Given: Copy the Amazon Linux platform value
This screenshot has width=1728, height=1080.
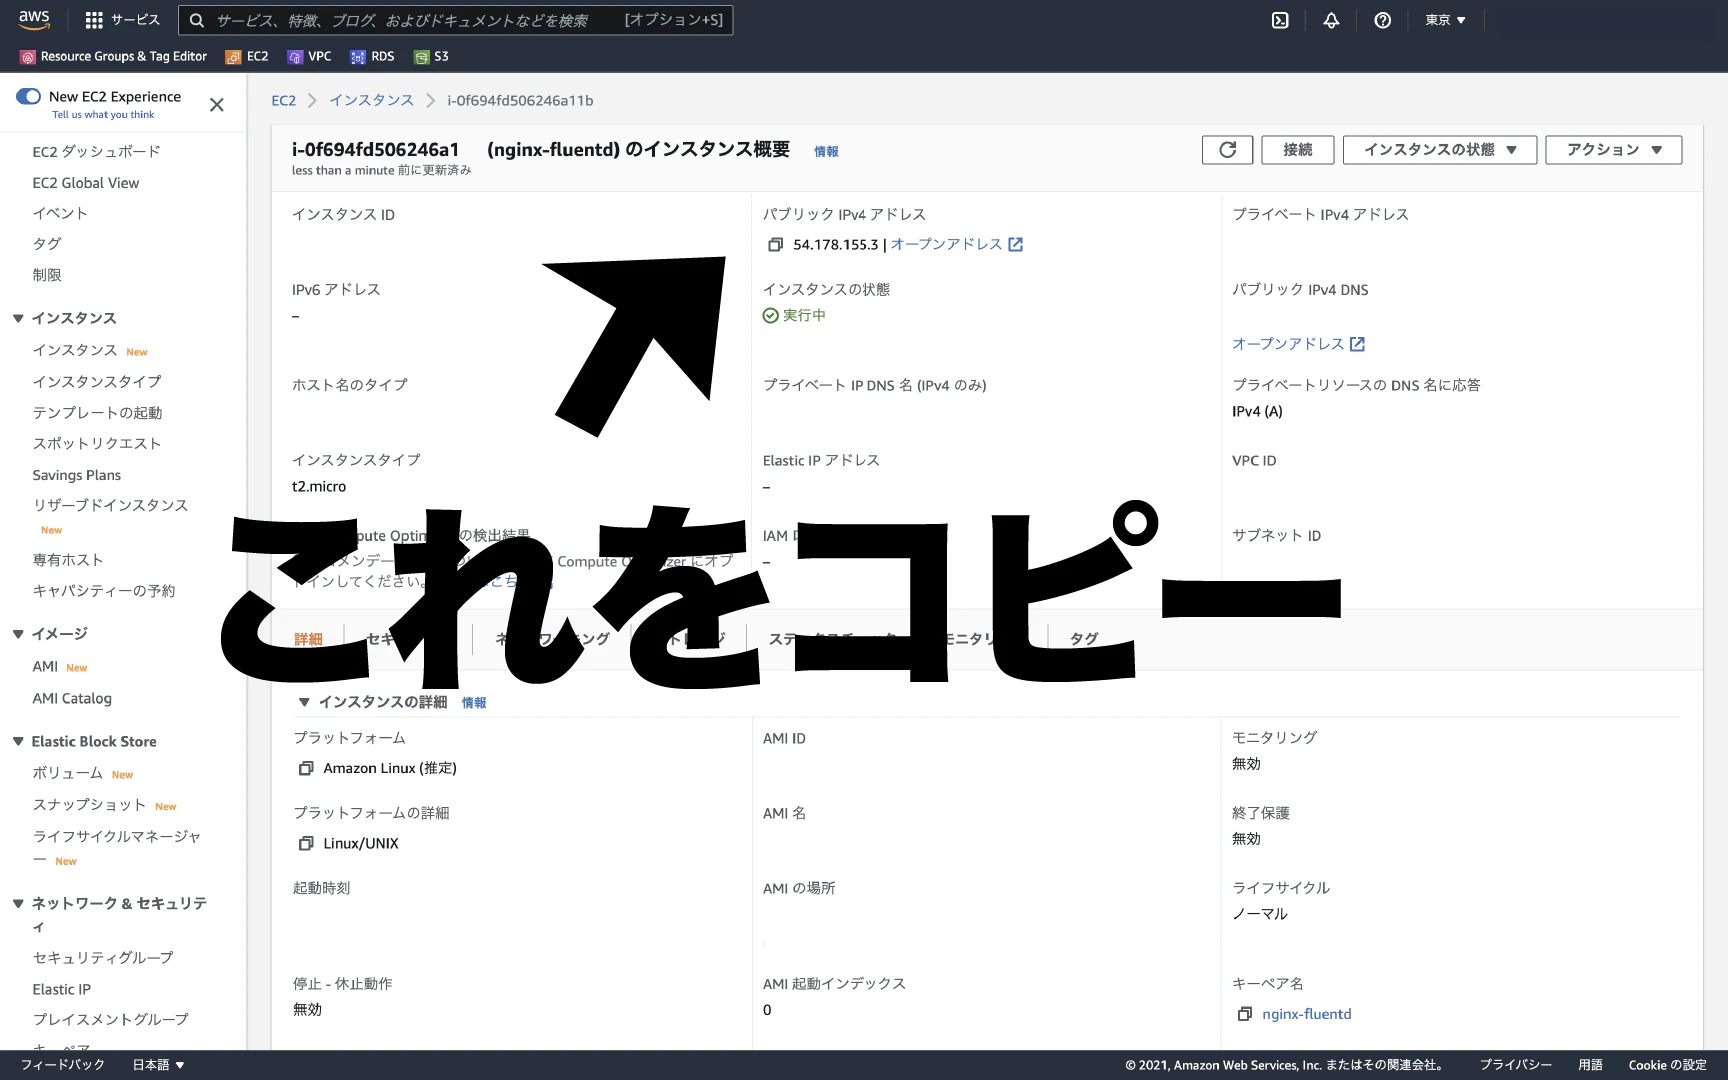Looking at the screenshot, I should pos(306,768).
